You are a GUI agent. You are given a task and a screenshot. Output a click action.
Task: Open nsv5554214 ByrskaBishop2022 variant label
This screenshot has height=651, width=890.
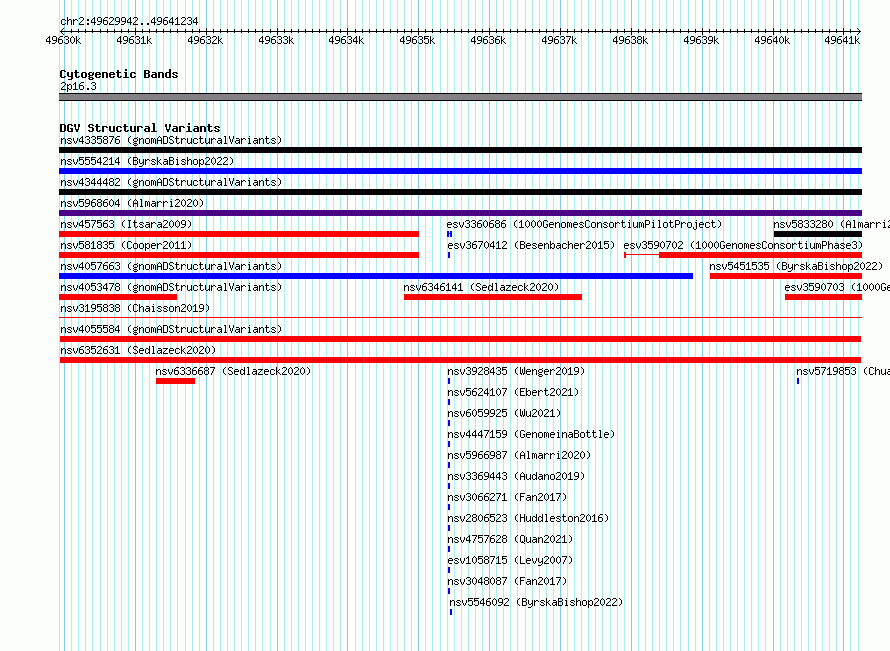click(x=147, y=161)
